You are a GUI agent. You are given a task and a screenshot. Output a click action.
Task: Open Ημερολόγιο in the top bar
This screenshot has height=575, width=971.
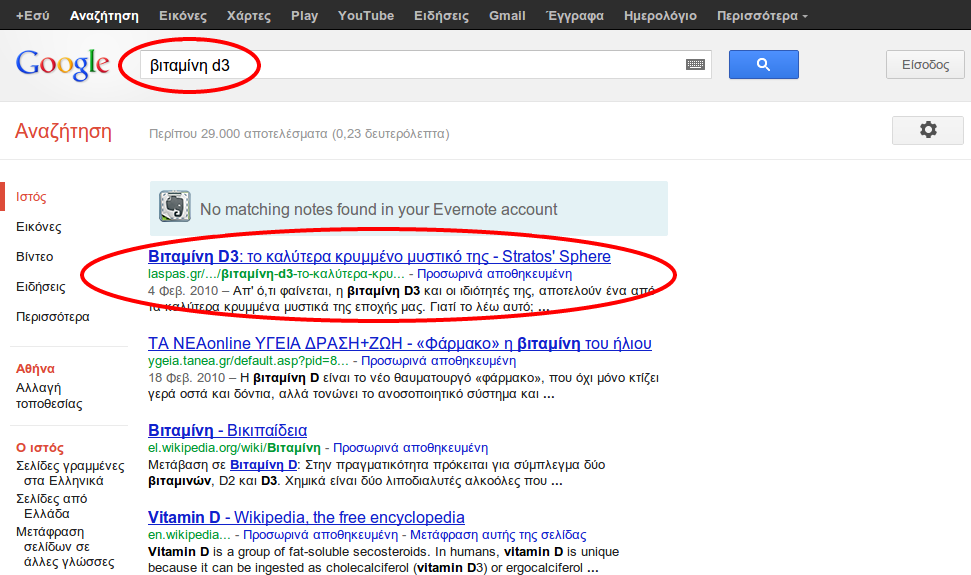(660, 15)
